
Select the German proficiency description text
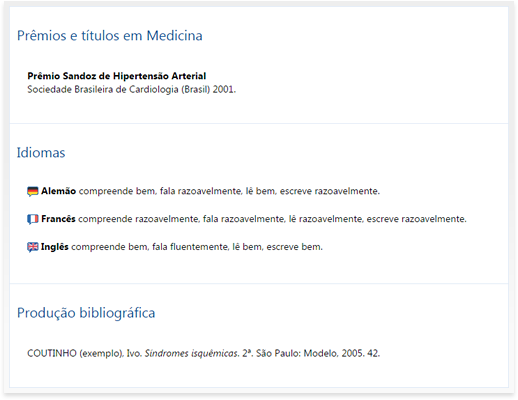click(x=229, y=191)
